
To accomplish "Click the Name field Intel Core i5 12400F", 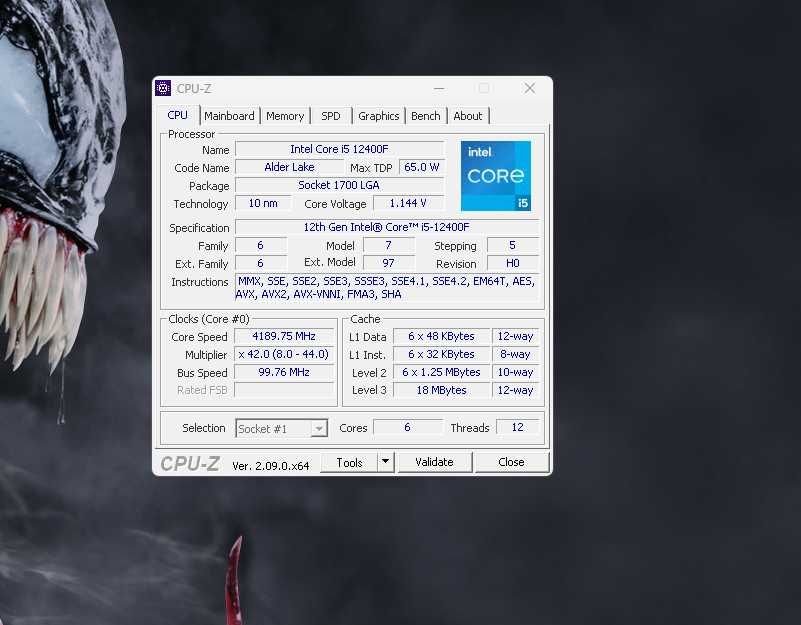I will [339, 149].
